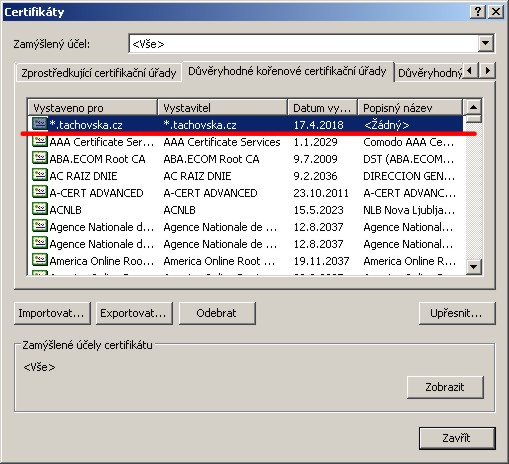Click the list scrollbar down arrow
509x464 pixels.
coord(473,267)
